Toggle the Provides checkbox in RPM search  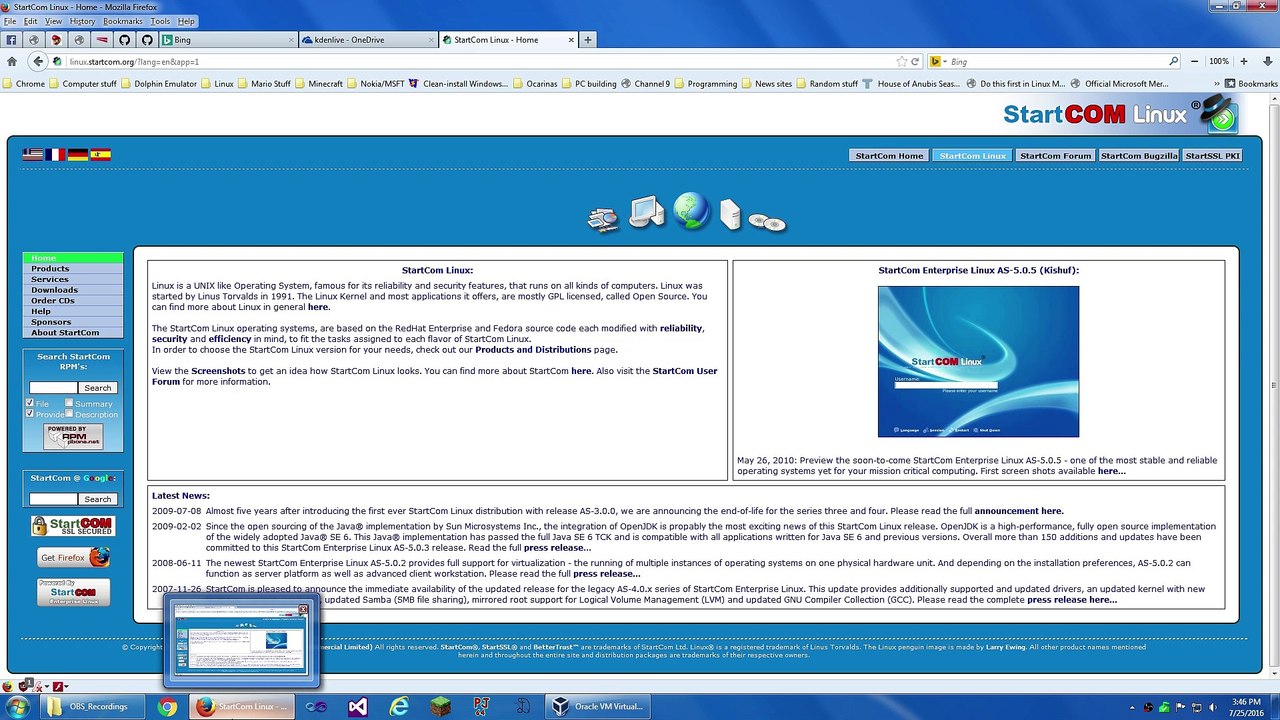29,414
